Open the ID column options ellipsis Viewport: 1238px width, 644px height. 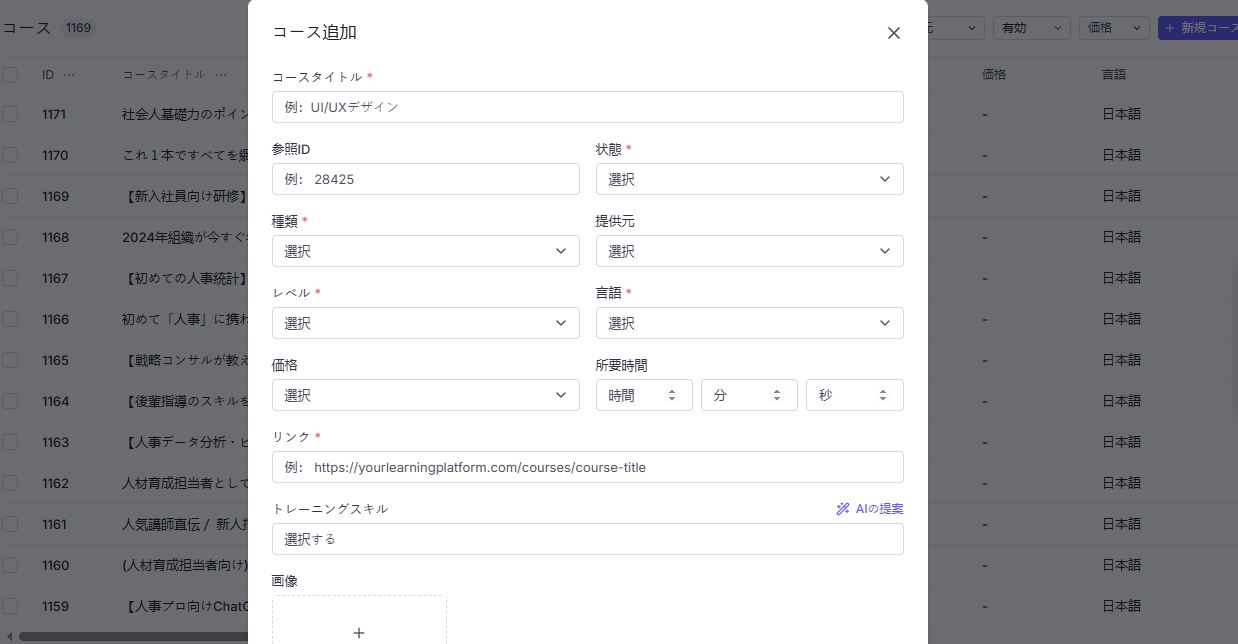pos(69,75)
